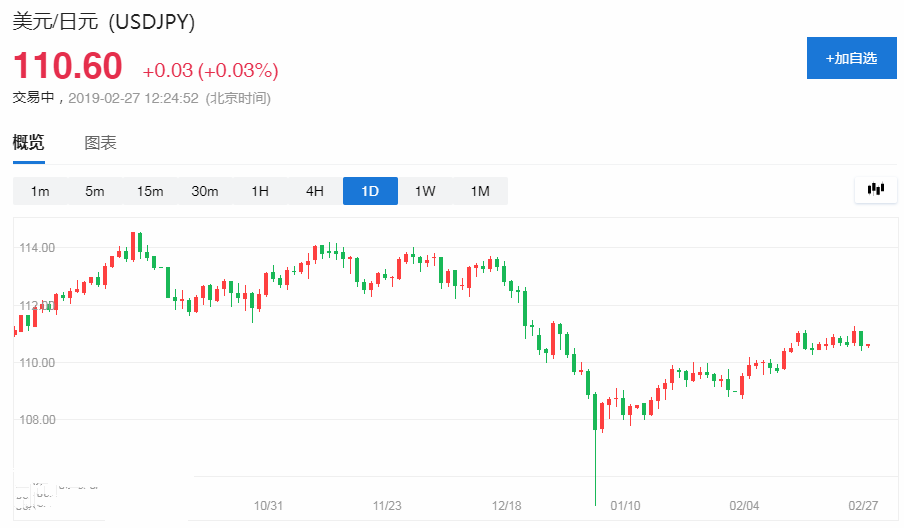The width and height of the screenshot is (904, 528).
Task: Open the 图表 chart tab
Action: [x=100, y=143]
